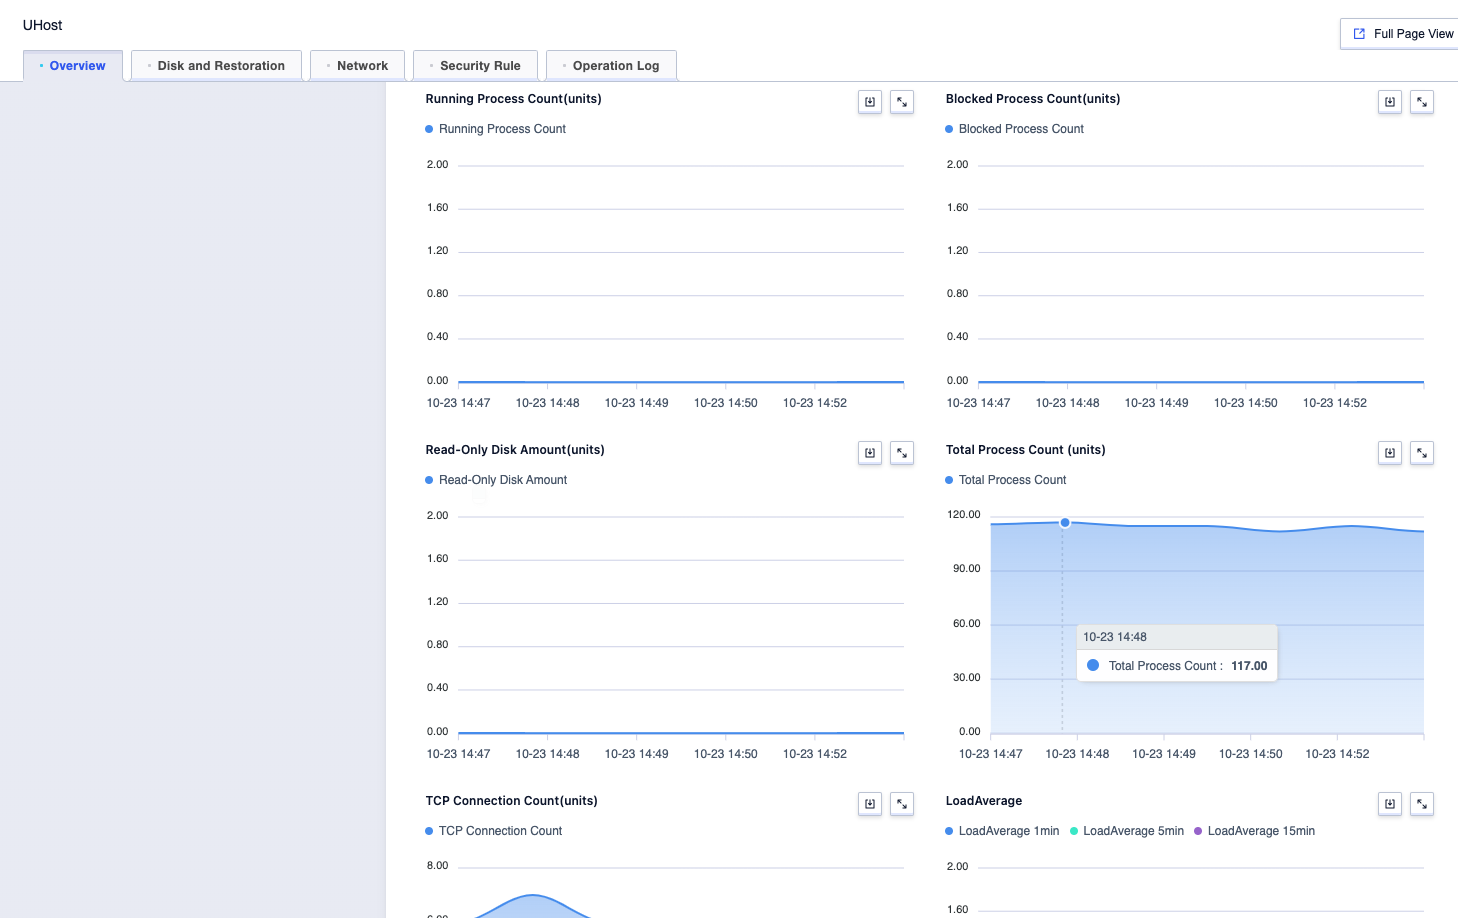Toggle the Read-Only Disk Amount legend series
This screenshot has height=918, width=1458.
pyautogui.click(x=496, y=480)
